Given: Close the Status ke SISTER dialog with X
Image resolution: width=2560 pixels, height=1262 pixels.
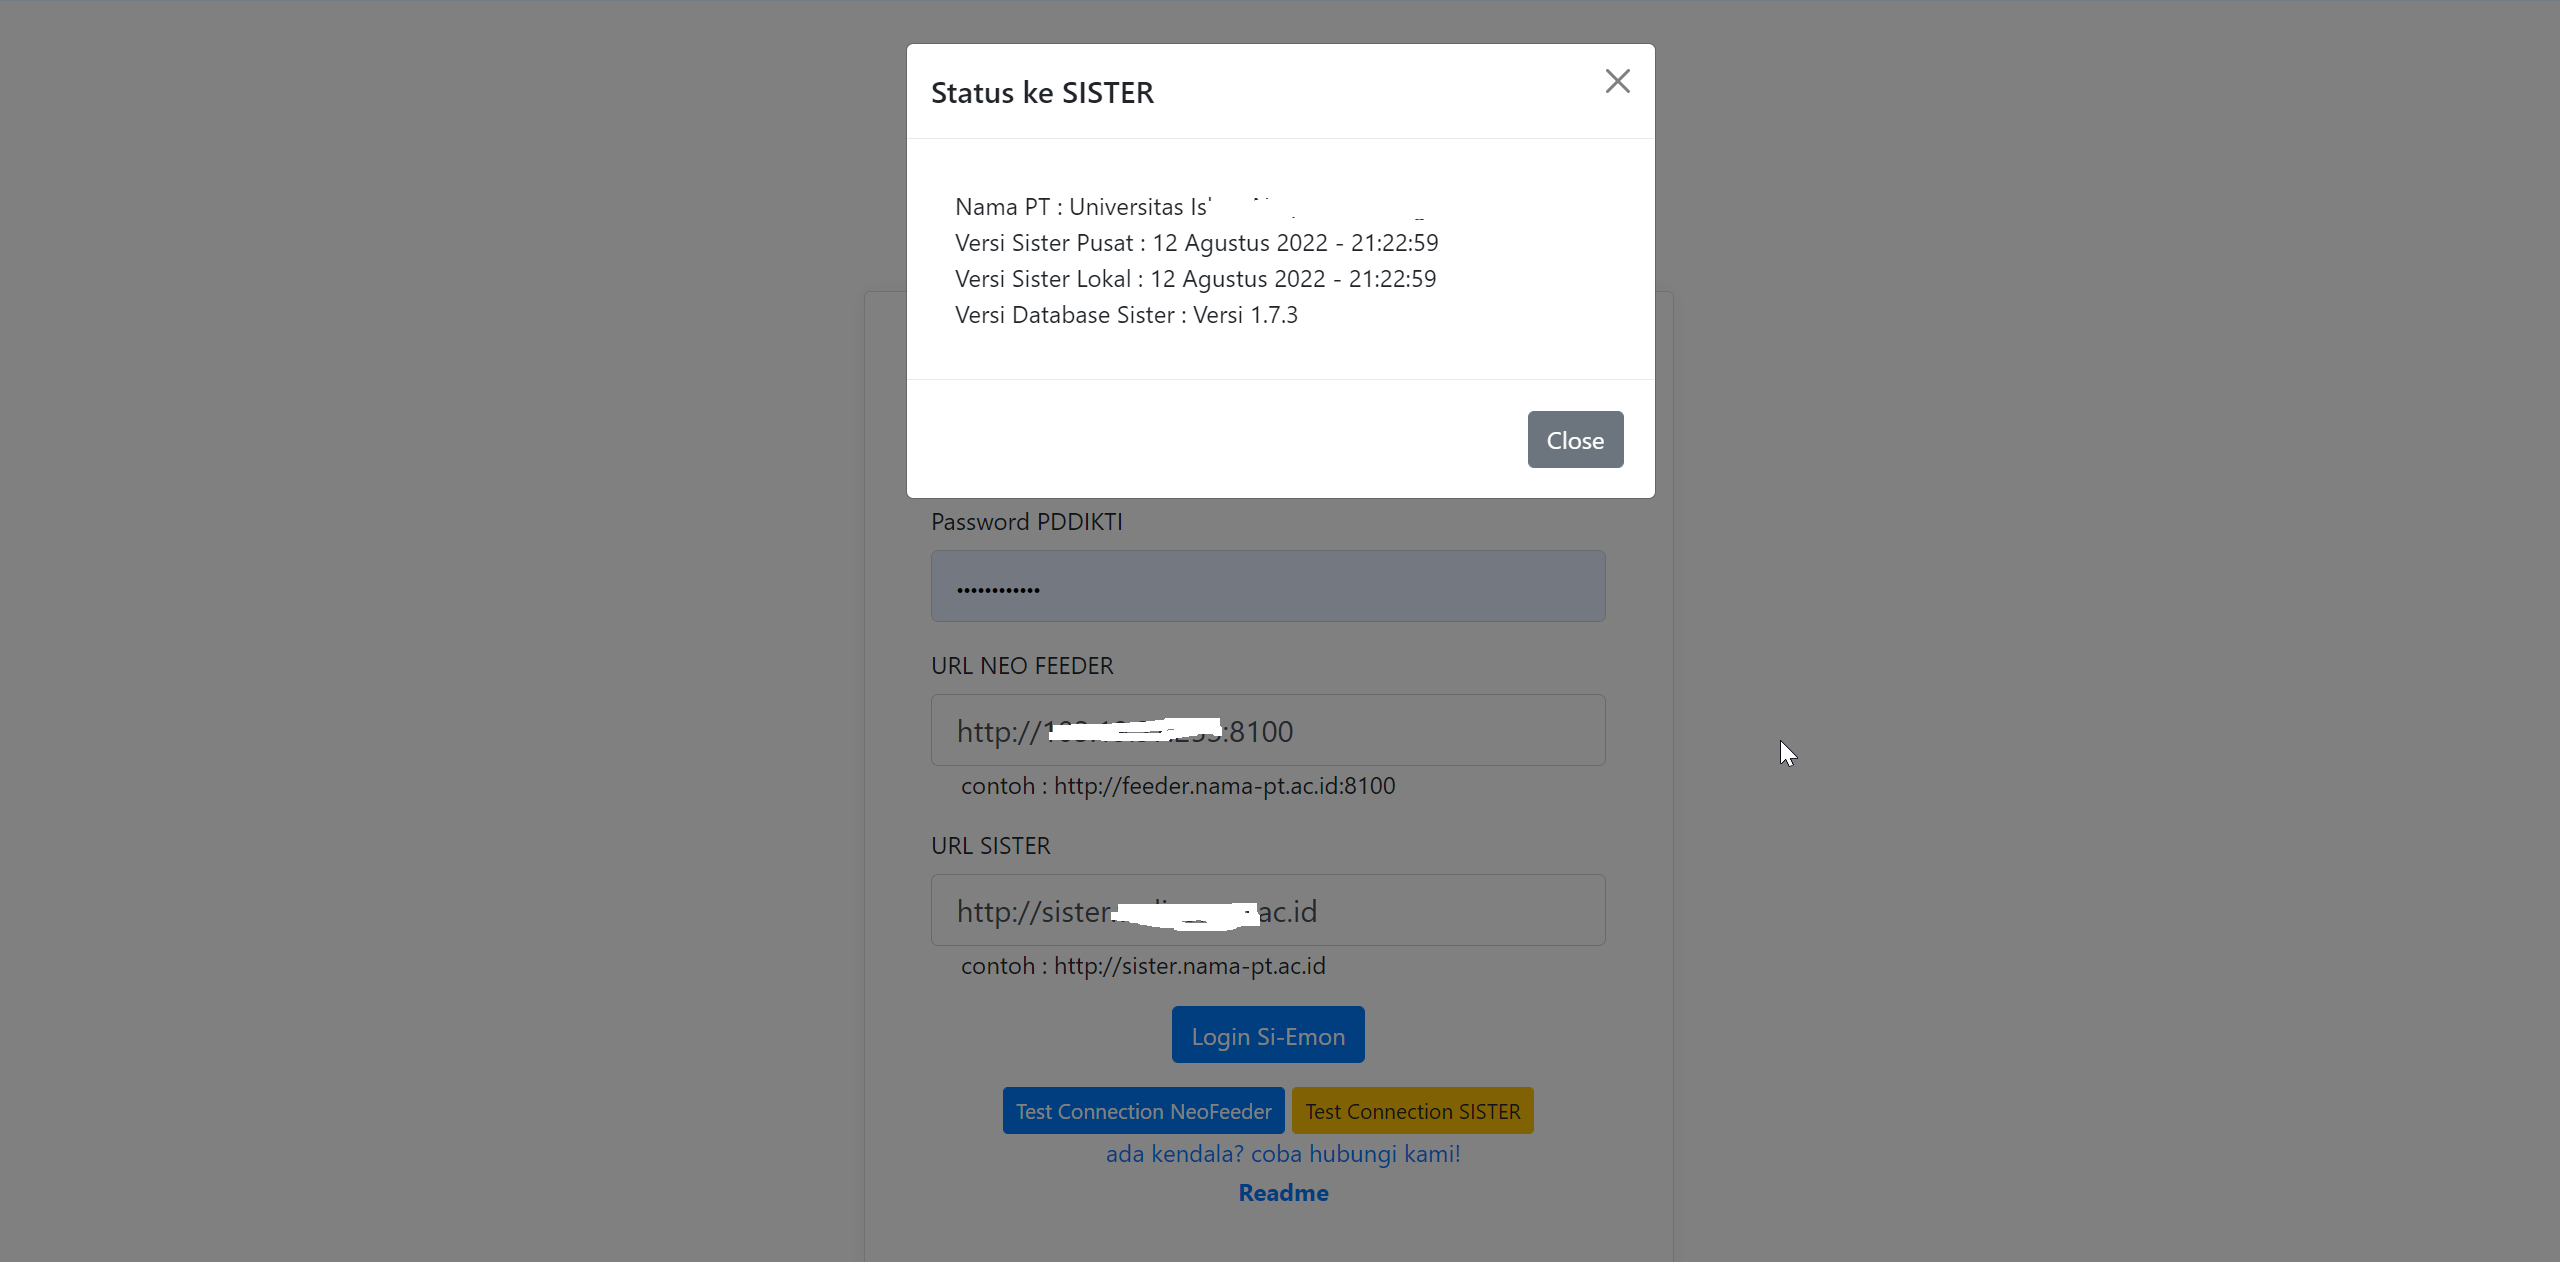Looking at the screenshot, I should coord(1617,81).
